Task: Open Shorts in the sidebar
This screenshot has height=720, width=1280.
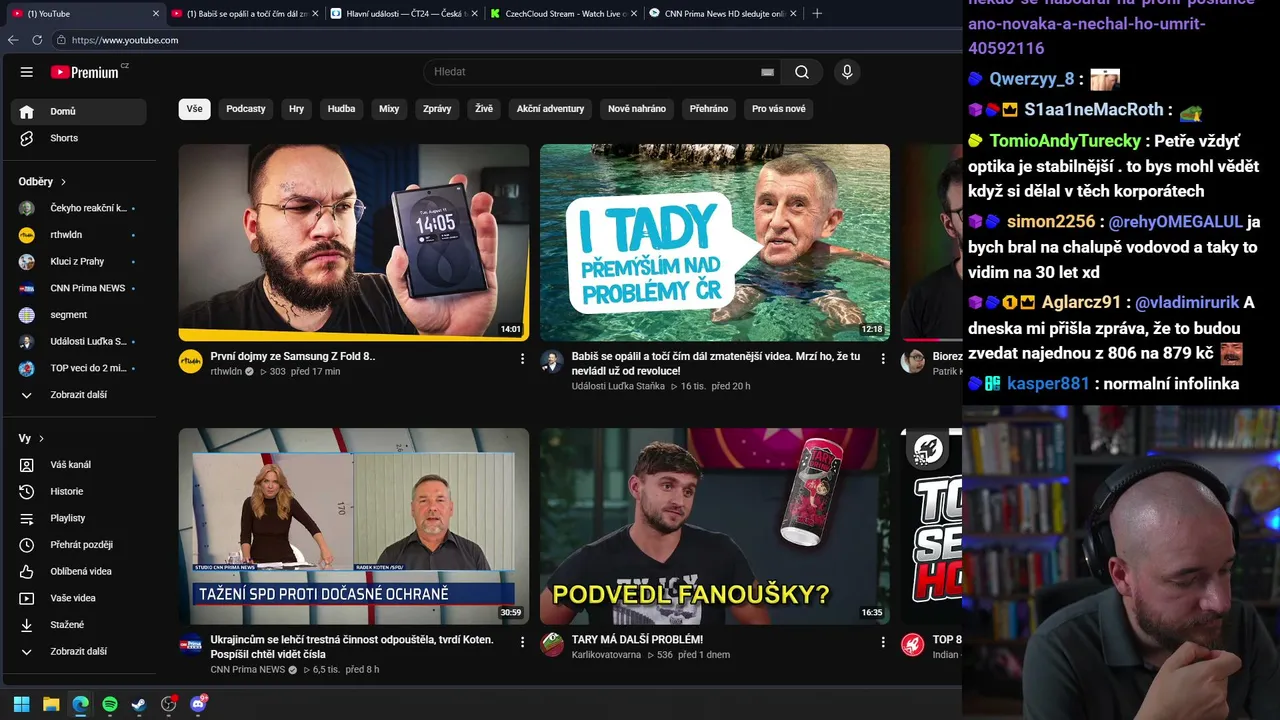Action: [x=78, y=138]
